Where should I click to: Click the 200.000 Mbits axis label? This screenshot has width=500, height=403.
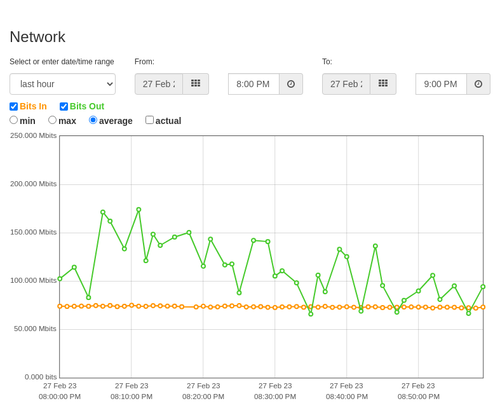[33, 184]
